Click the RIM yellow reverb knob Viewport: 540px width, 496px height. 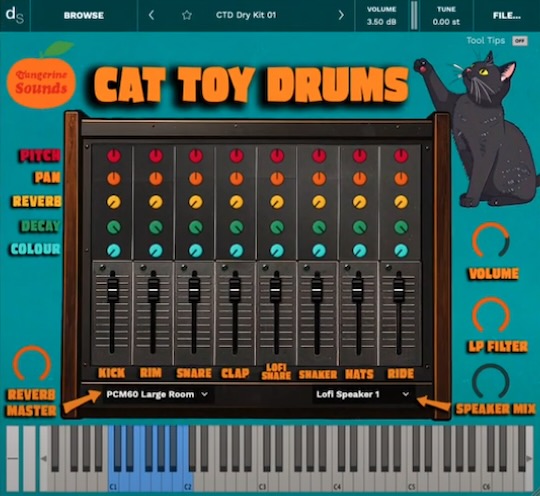pos(156,202)
